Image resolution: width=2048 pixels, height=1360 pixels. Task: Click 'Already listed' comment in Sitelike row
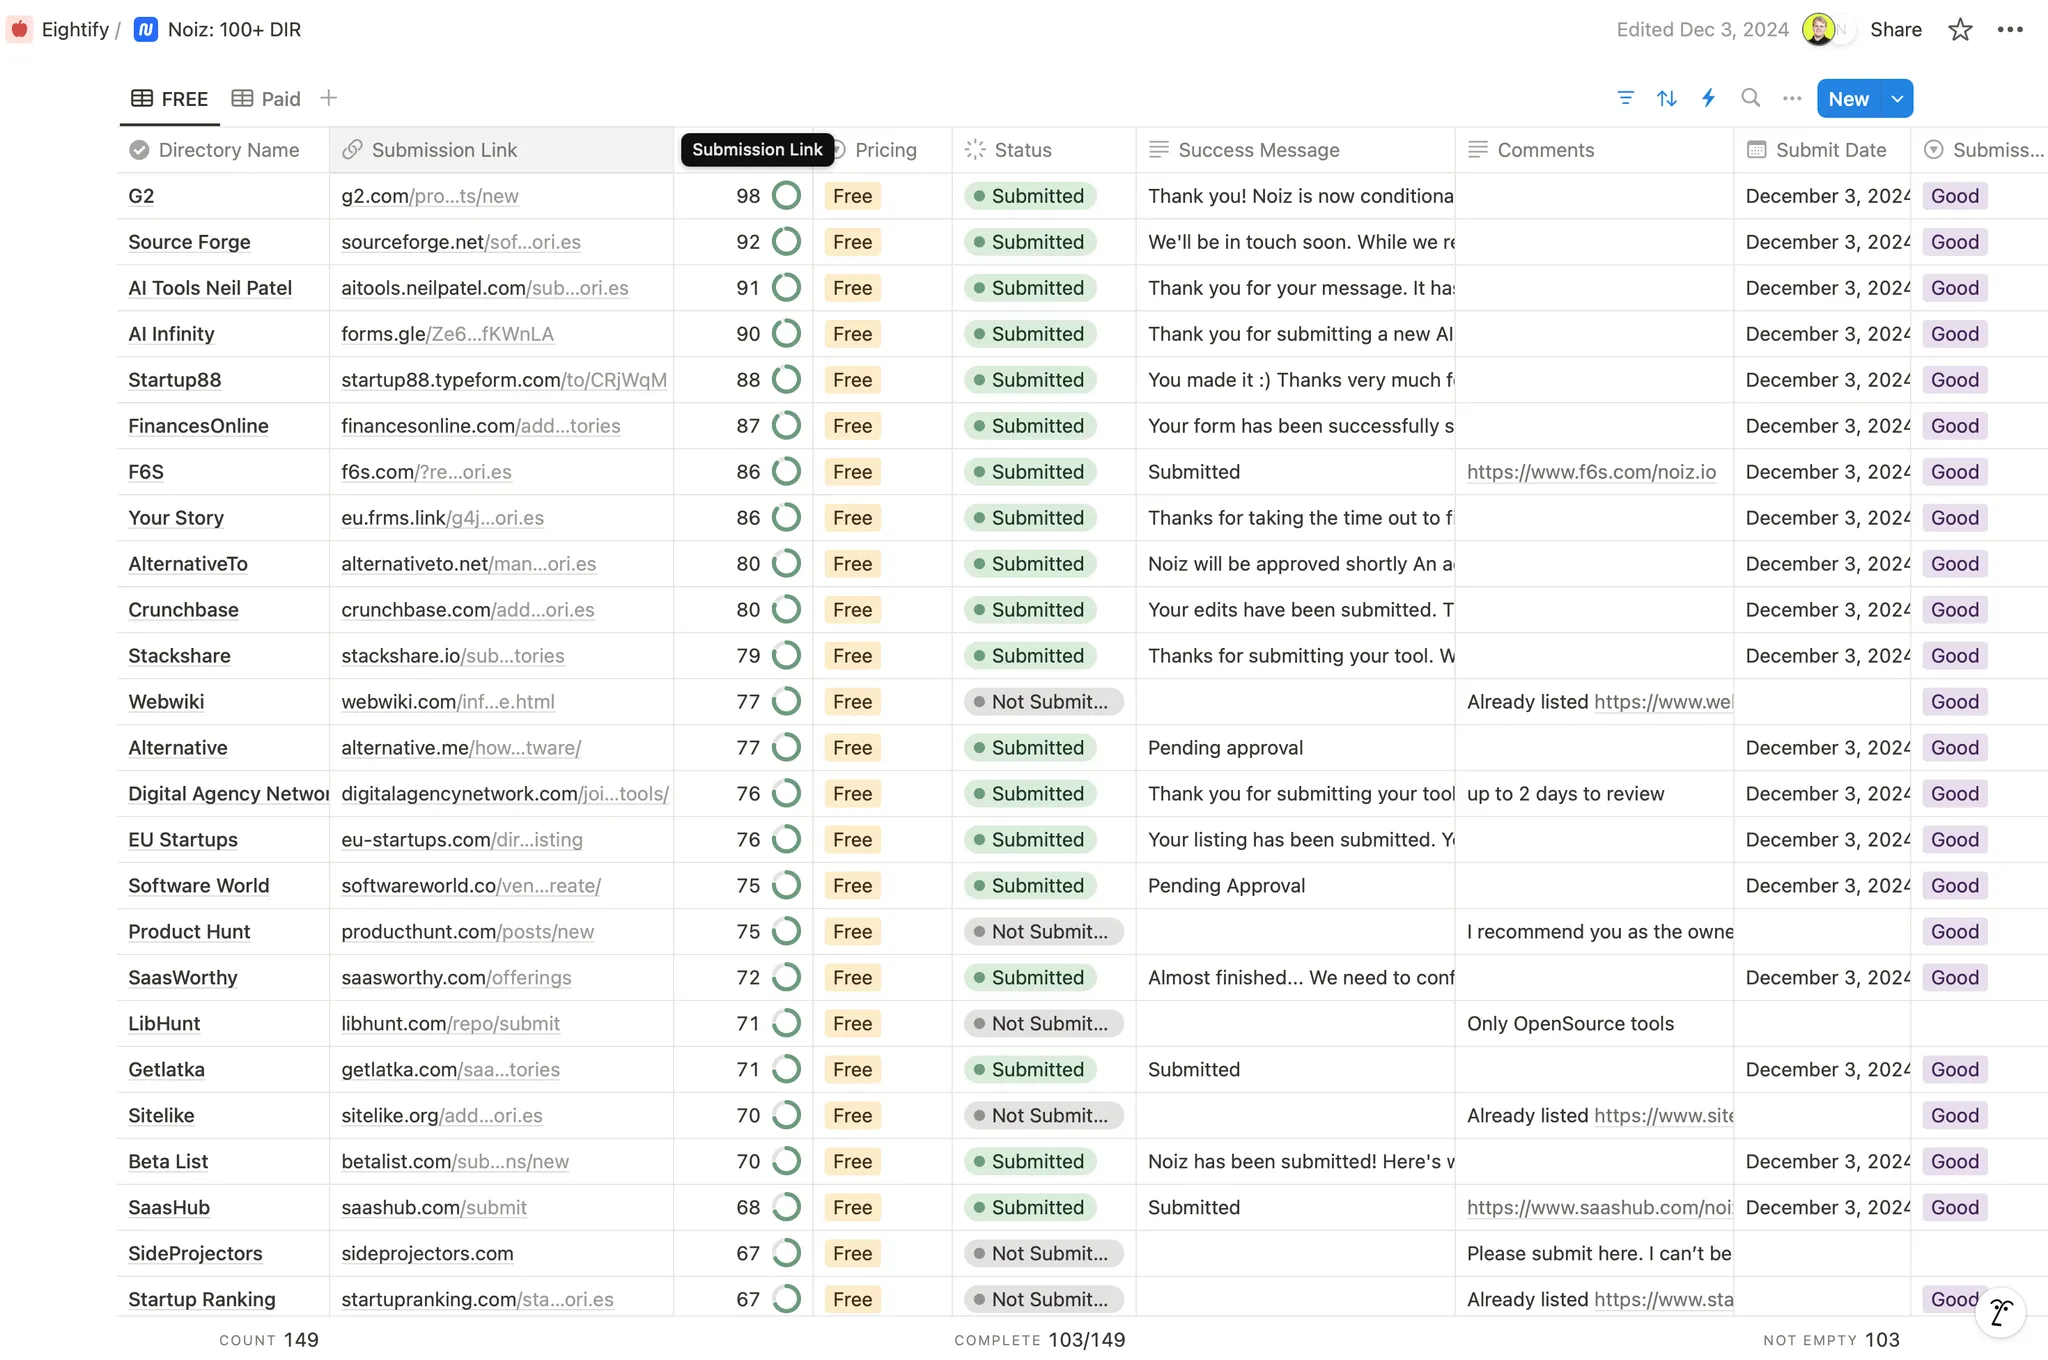click(1527, 1116)
